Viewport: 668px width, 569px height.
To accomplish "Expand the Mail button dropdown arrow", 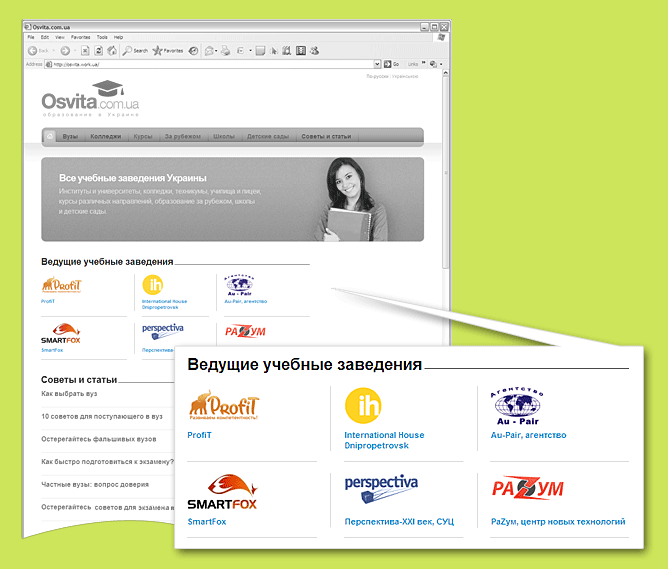I will pos(216,51).
